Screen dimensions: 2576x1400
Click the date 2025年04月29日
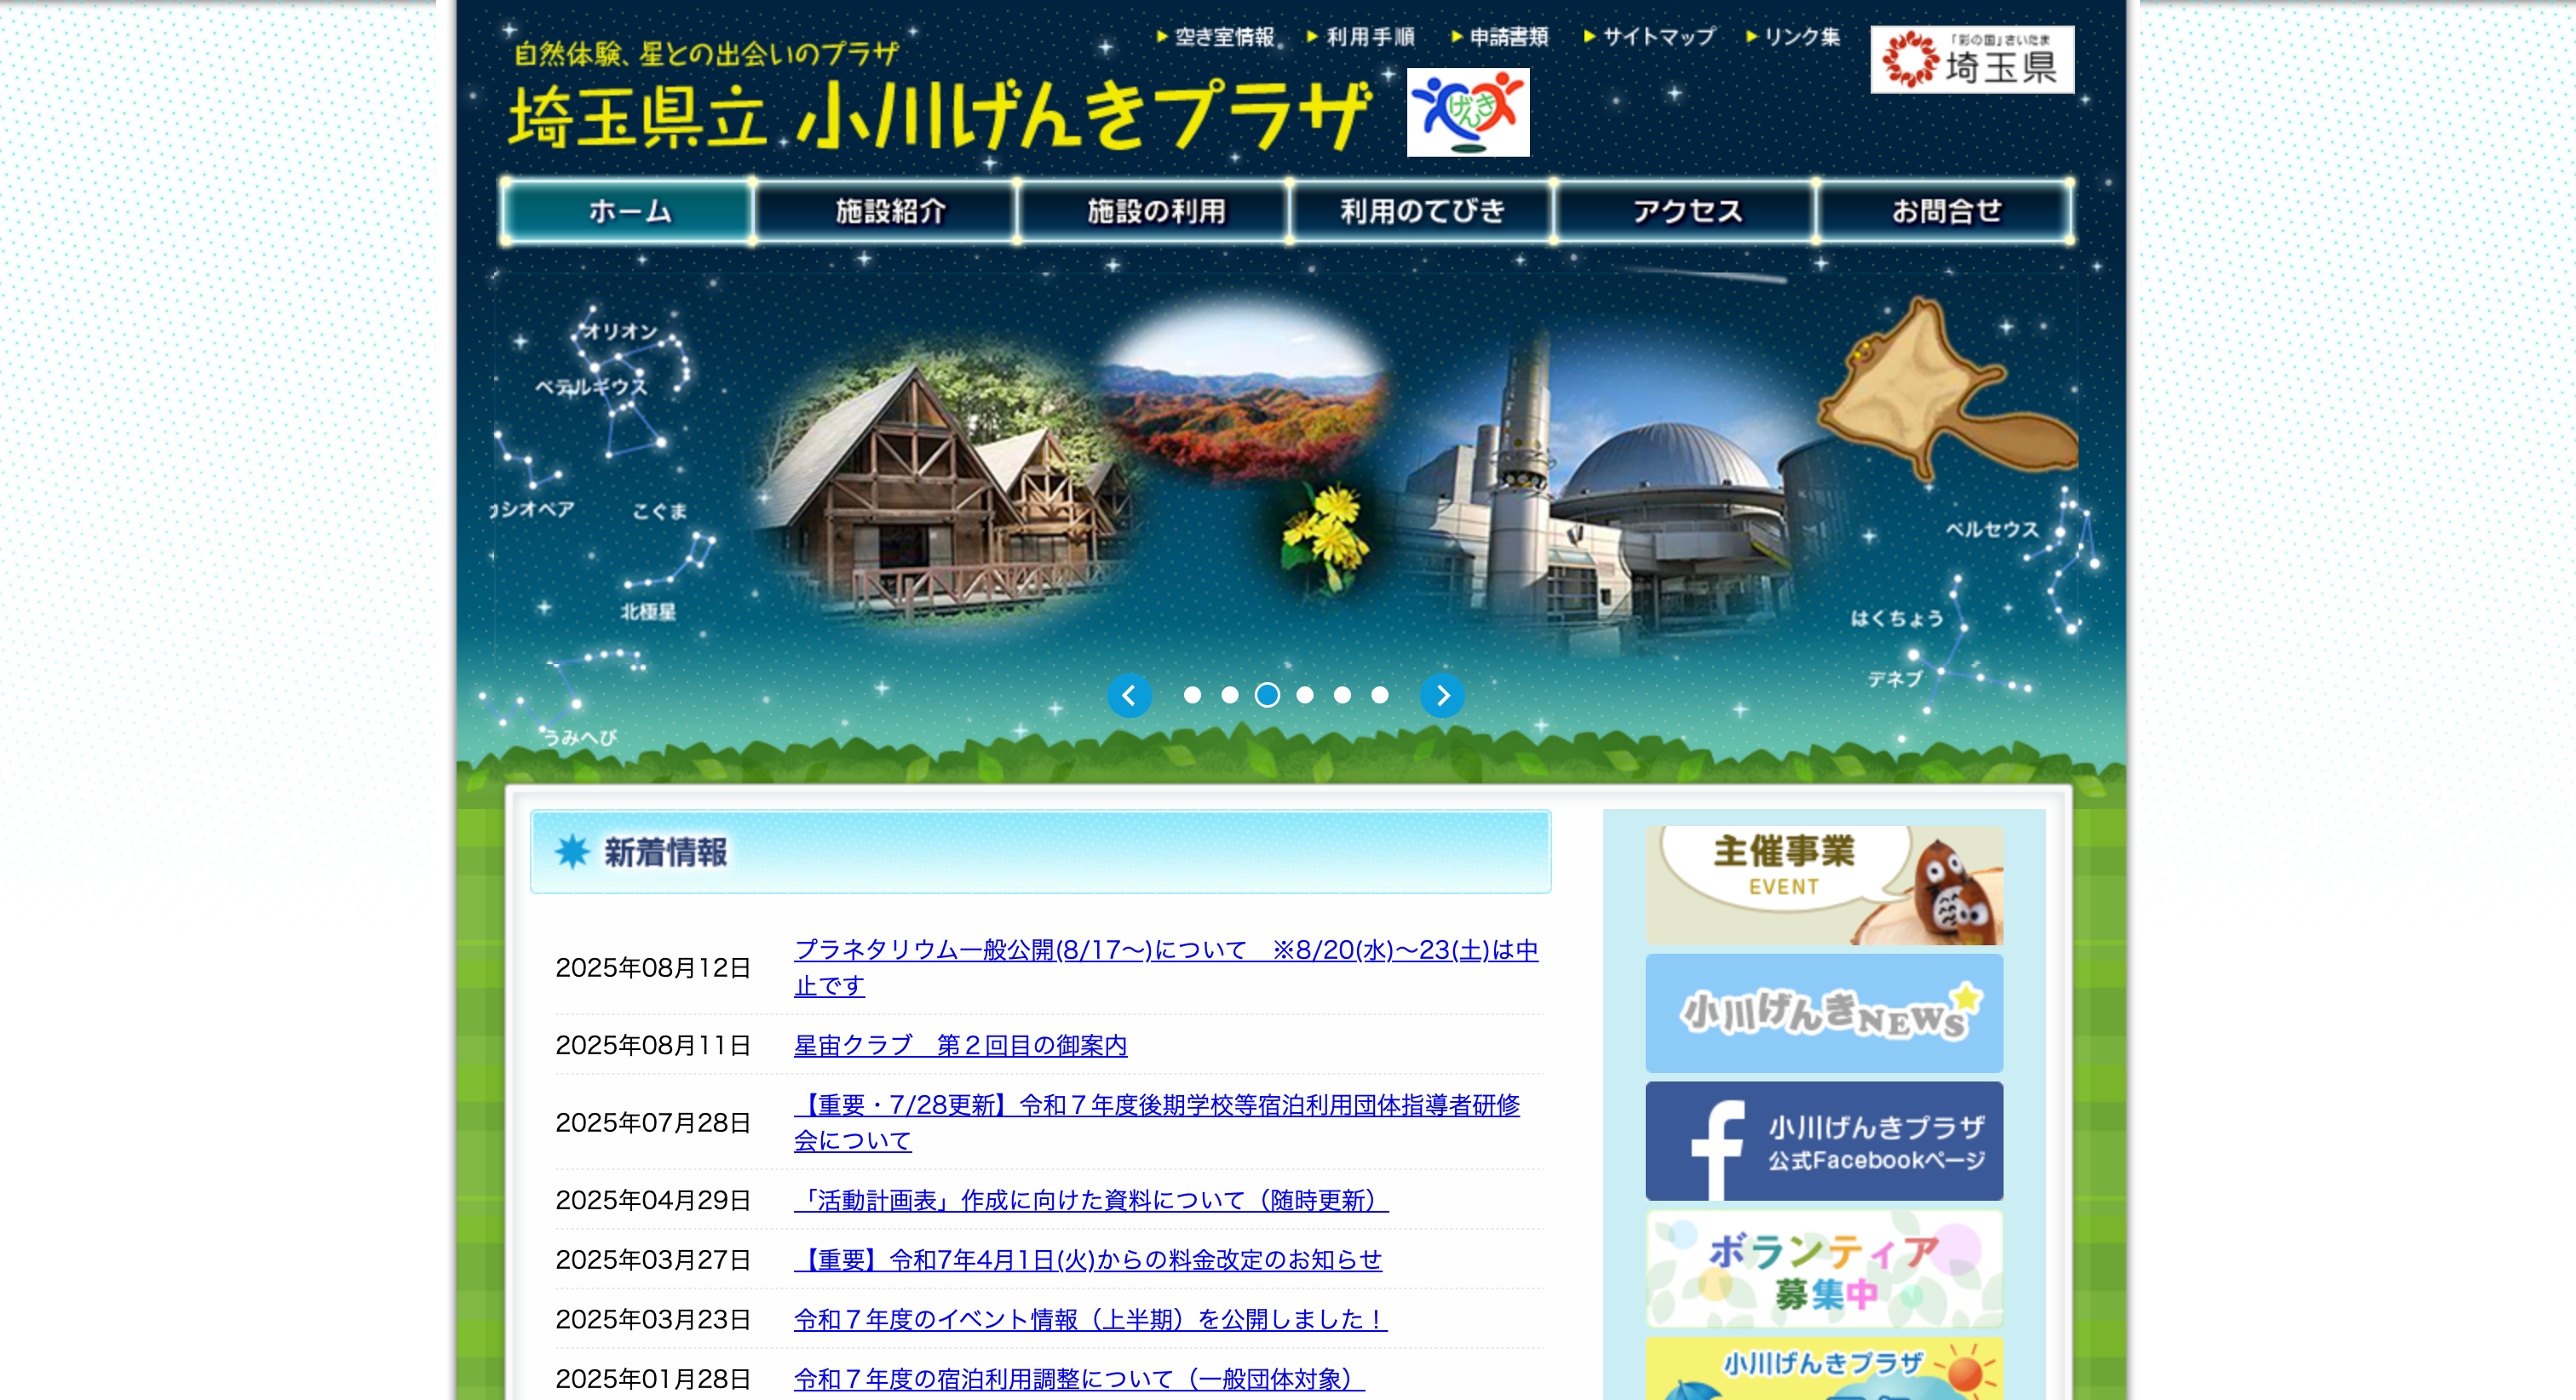[x=653, y=1200]
